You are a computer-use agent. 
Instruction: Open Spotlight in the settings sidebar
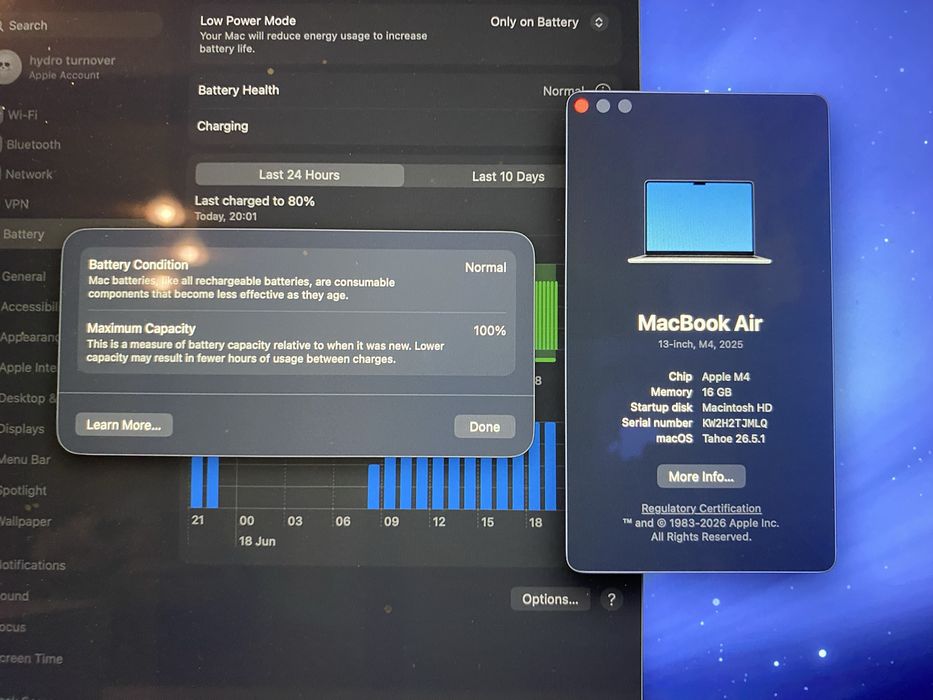coord(23,490)
